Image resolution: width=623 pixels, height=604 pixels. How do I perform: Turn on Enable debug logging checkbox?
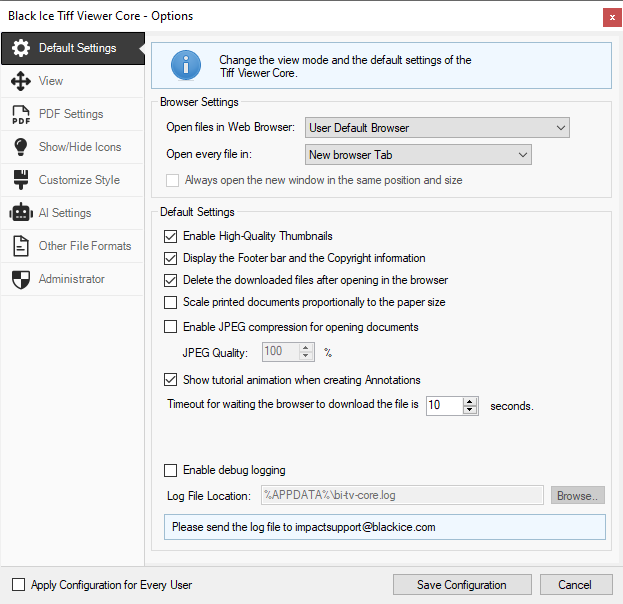click(x=170, y=470)
